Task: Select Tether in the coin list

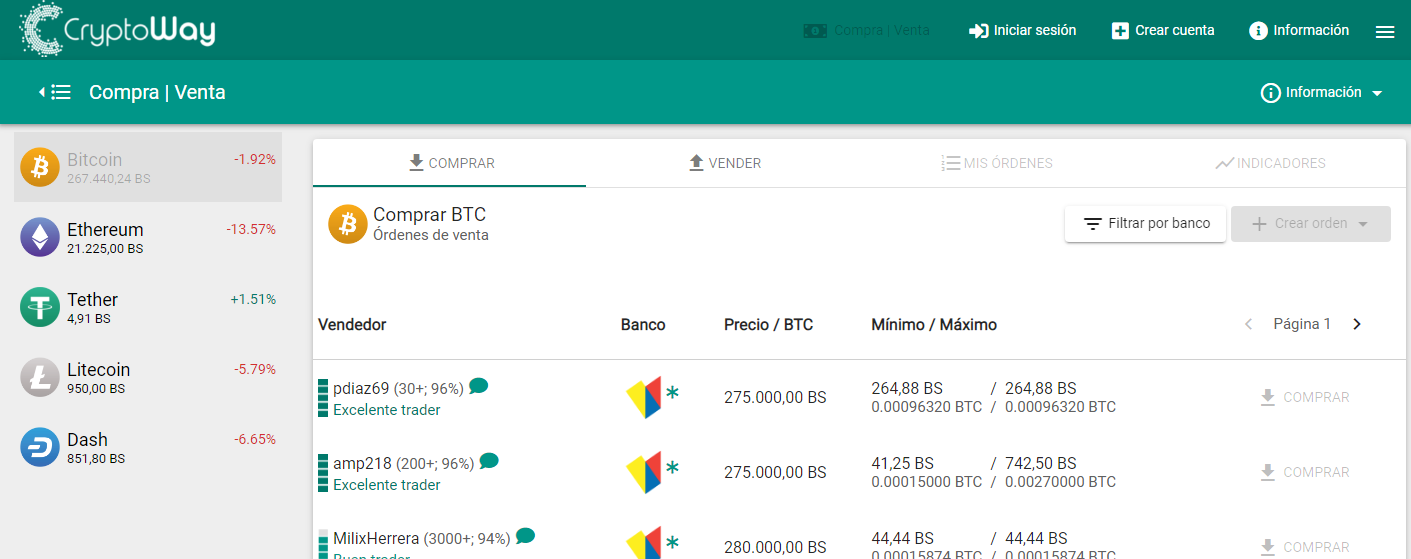Action: tap(148, 307)
